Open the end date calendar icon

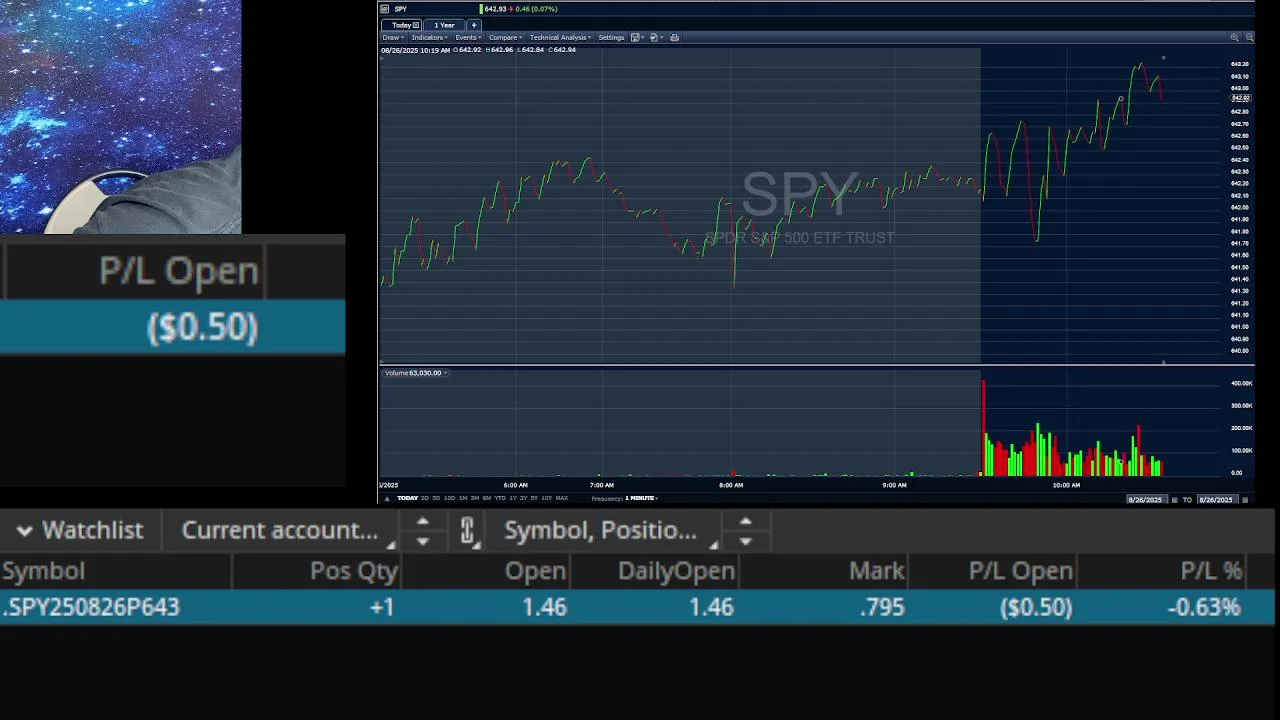[1245, 500]
